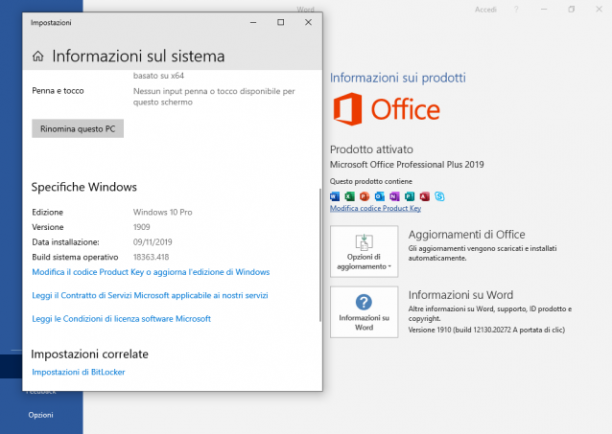The height and width of the screenshot is (434, 612).
Task: Click 'Versione 1910 (build 12130.20272' text
Action: (460, 330)
